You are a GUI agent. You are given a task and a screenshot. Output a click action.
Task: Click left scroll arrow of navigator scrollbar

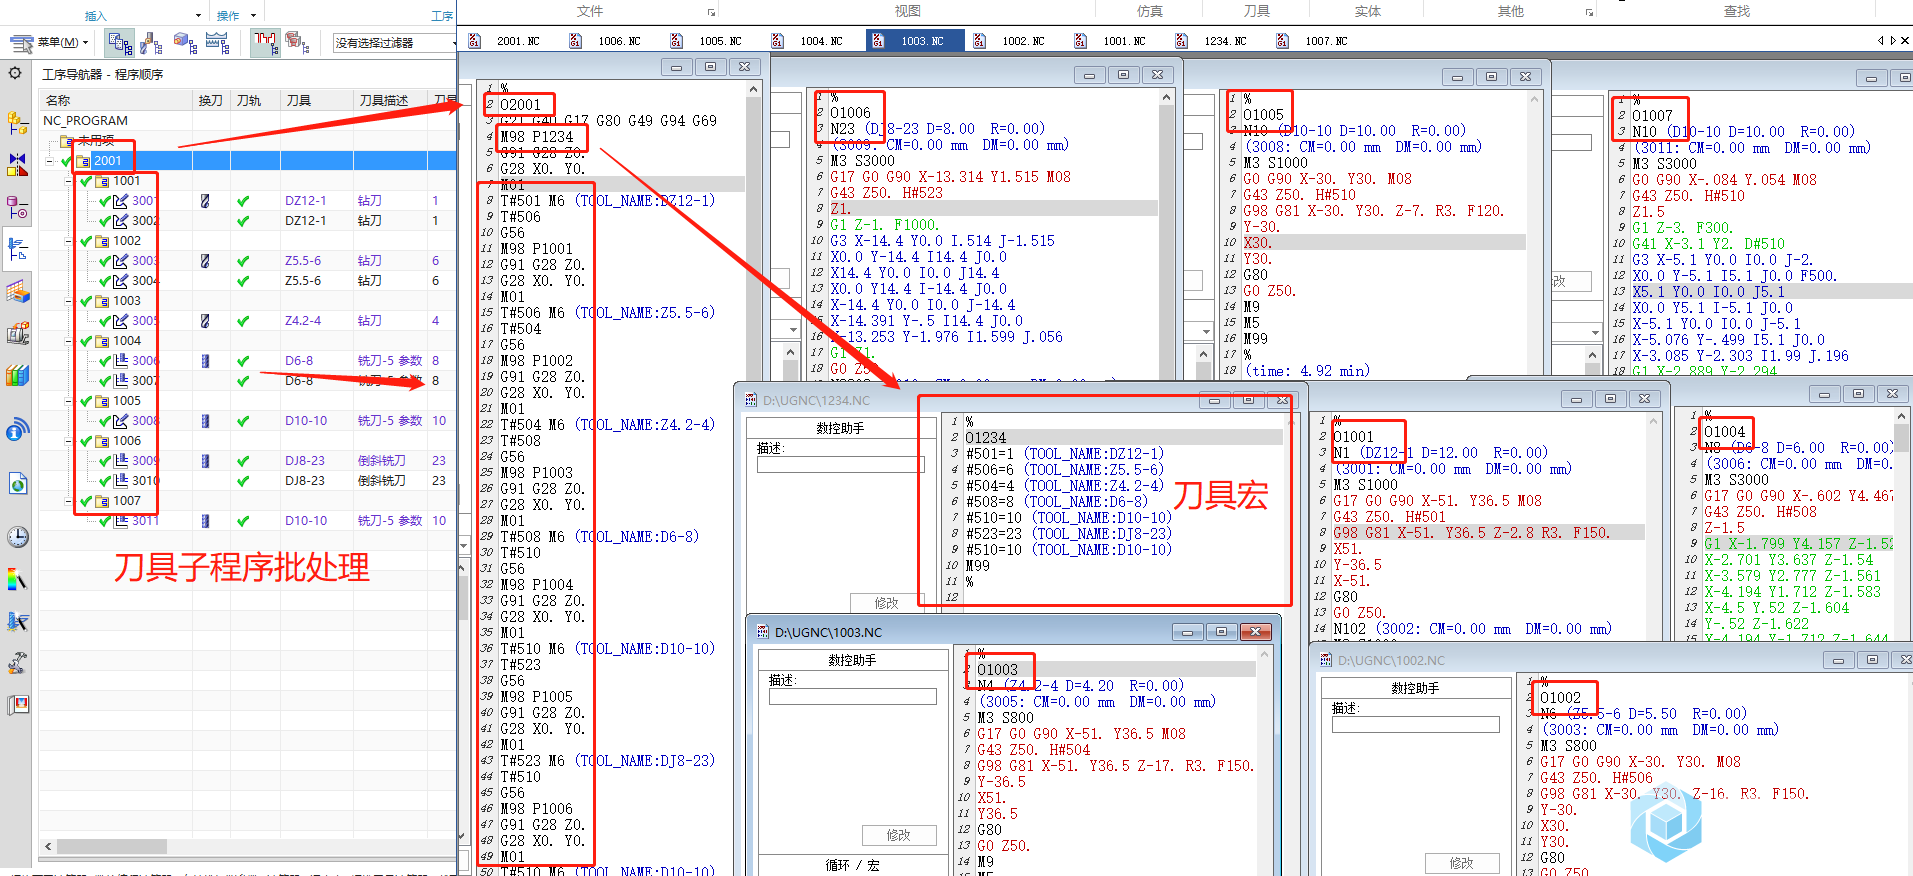47,846
